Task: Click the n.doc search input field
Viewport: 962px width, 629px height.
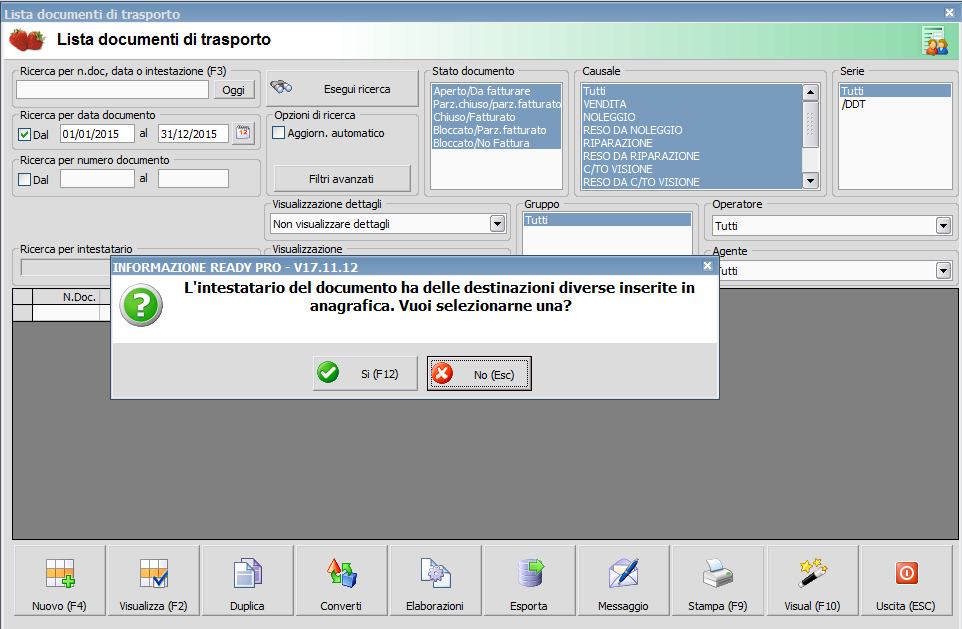Action: point(112,90)
